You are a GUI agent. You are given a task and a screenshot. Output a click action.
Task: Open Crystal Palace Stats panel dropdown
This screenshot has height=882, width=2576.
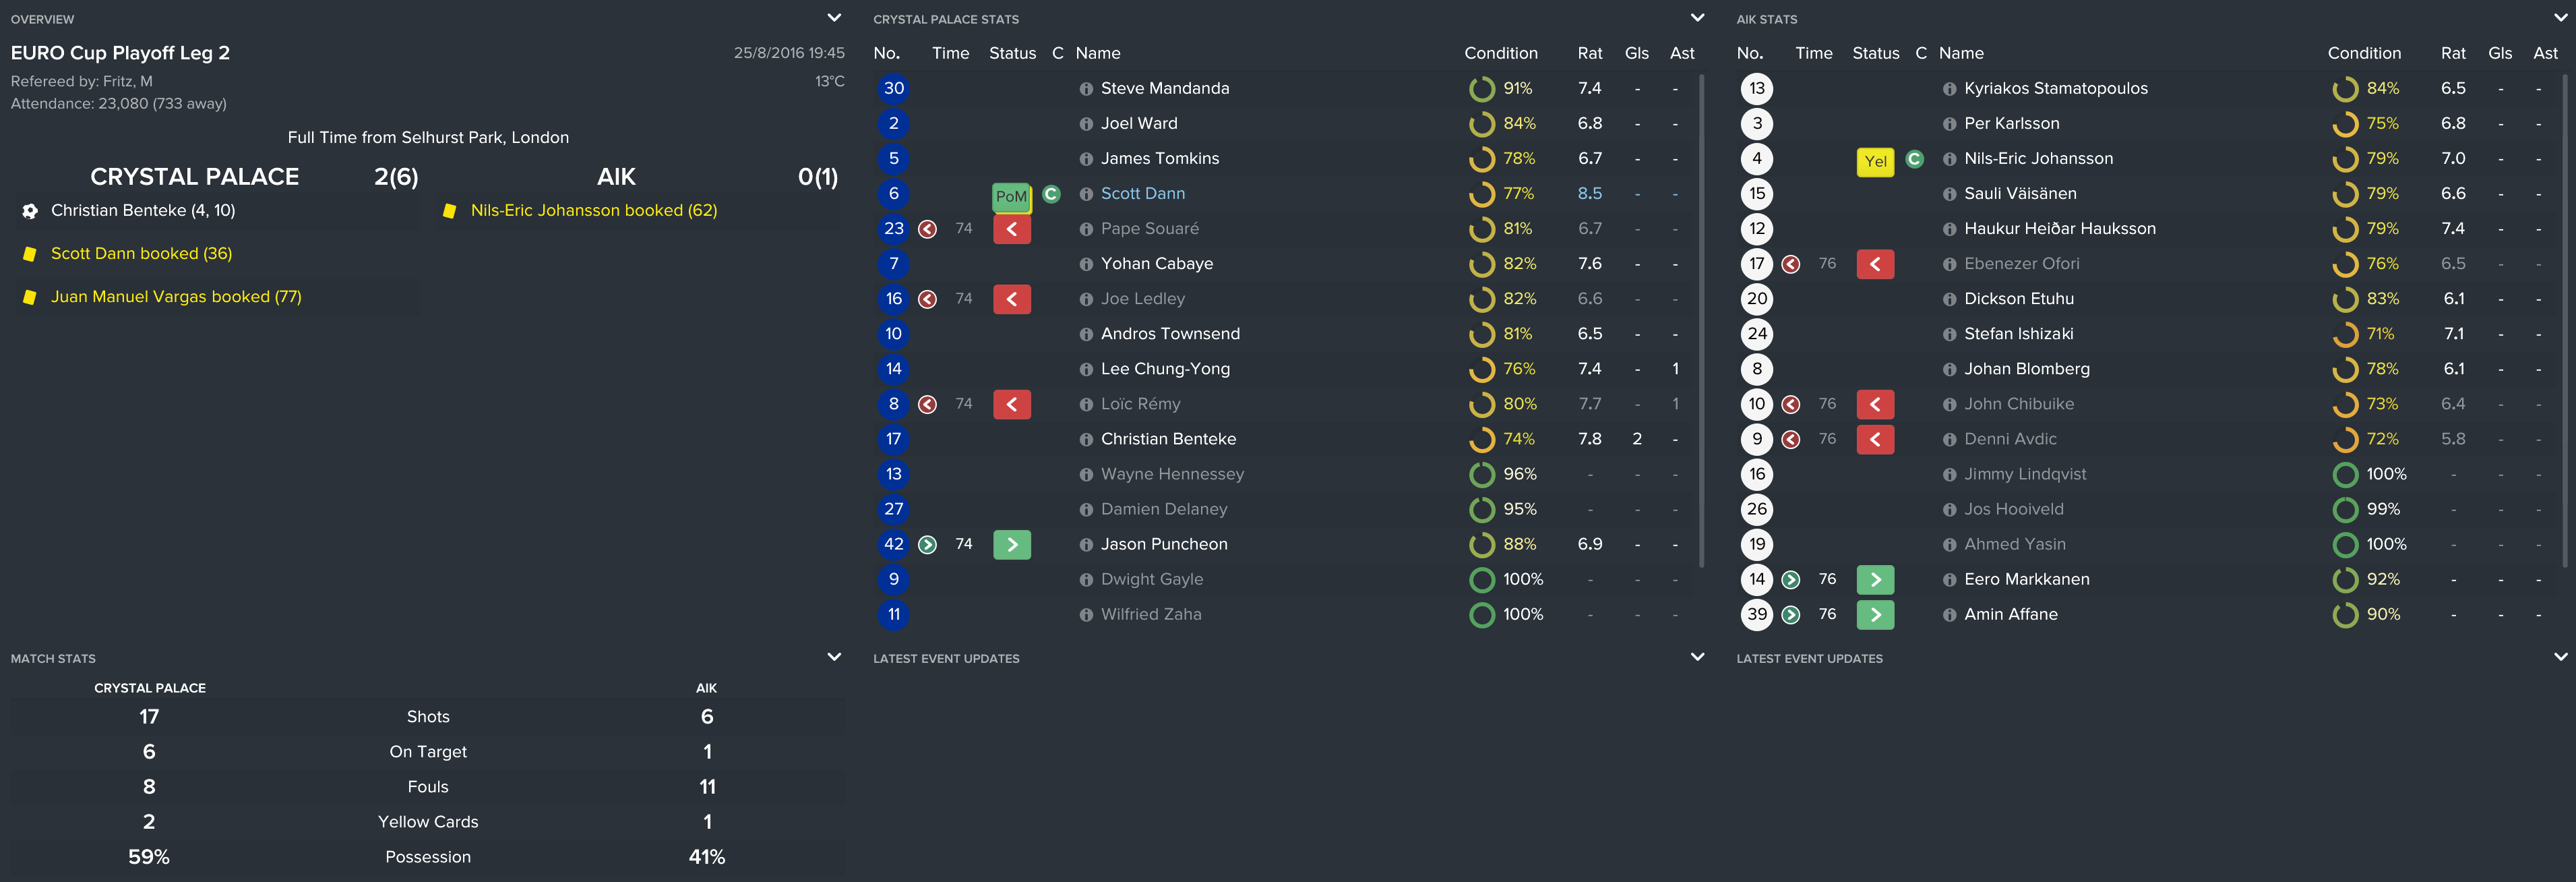[1697, 18]
